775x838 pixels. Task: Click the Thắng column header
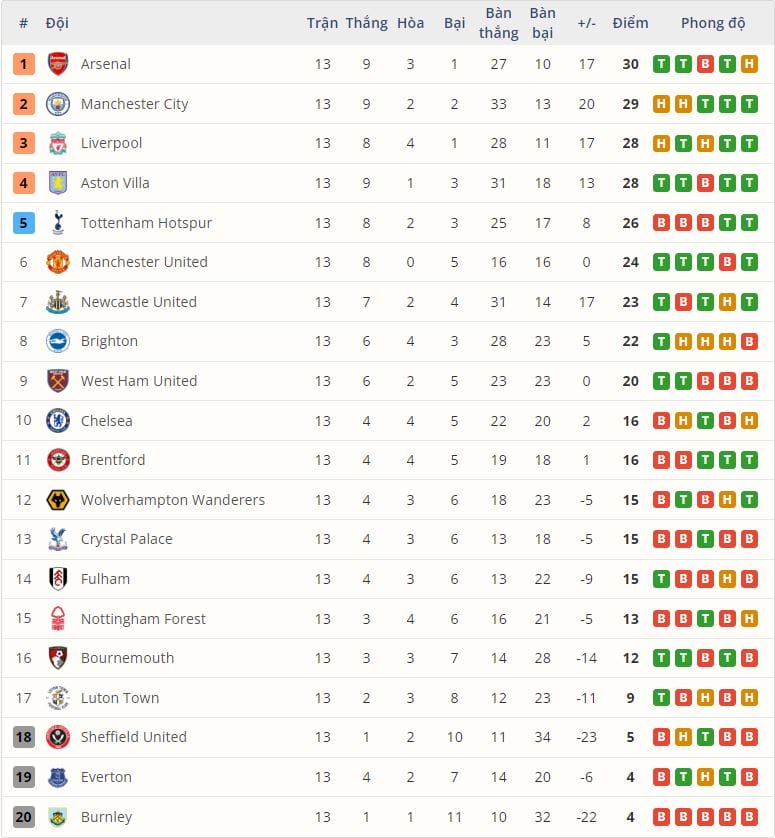tap(366, 23)
